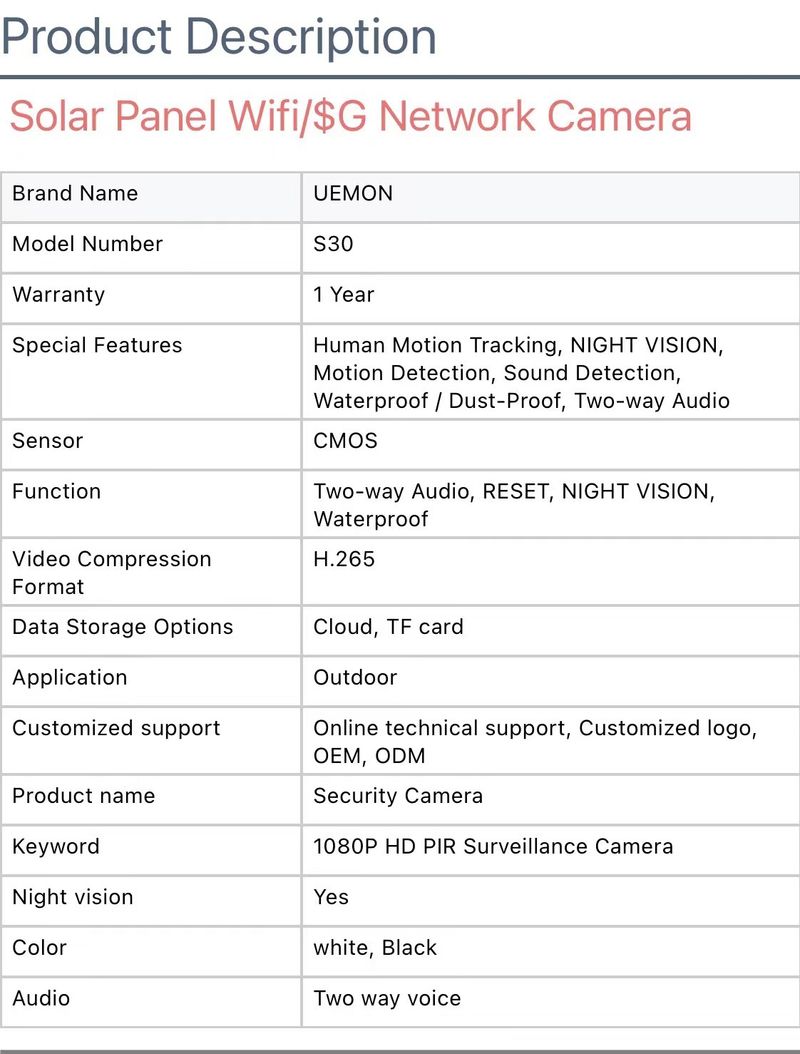Select the H.265 compression format value

344,560
